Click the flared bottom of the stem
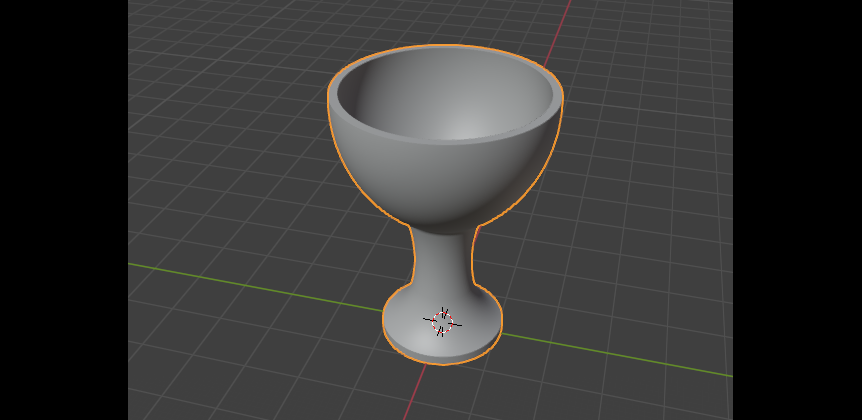The height and width of the screenshot is (420, 862). (443, 289)
